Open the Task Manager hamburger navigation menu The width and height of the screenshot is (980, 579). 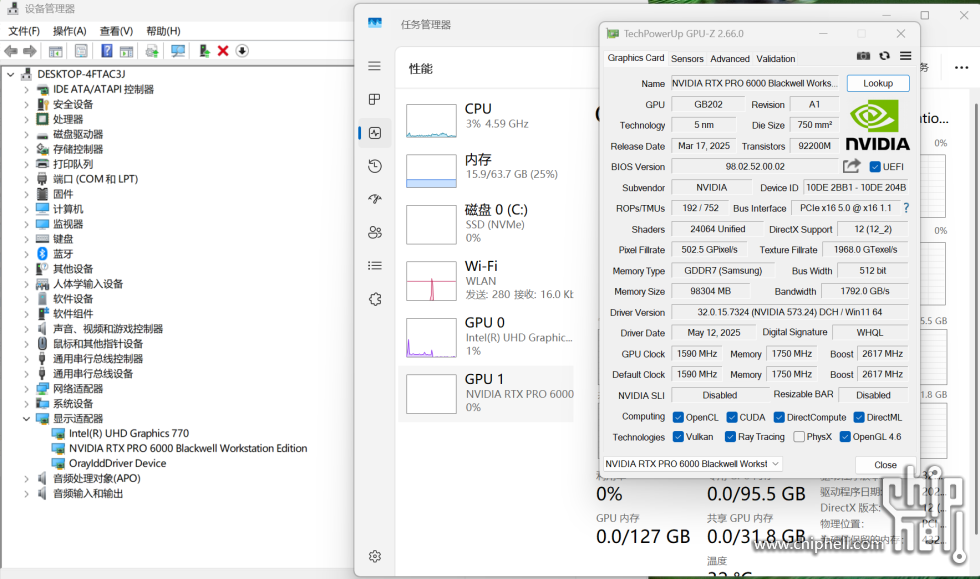(x=374, y=66)
